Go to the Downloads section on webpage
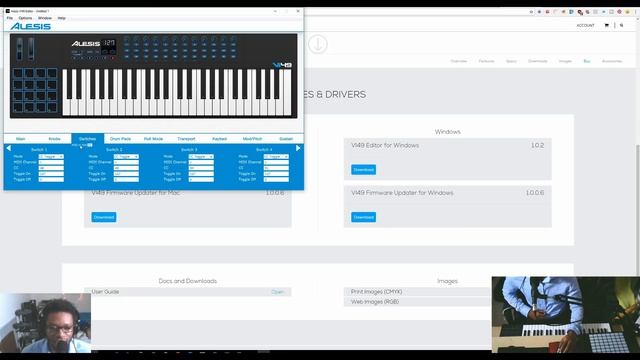Viewport: 640px width, 360px height. click(538, 61)
